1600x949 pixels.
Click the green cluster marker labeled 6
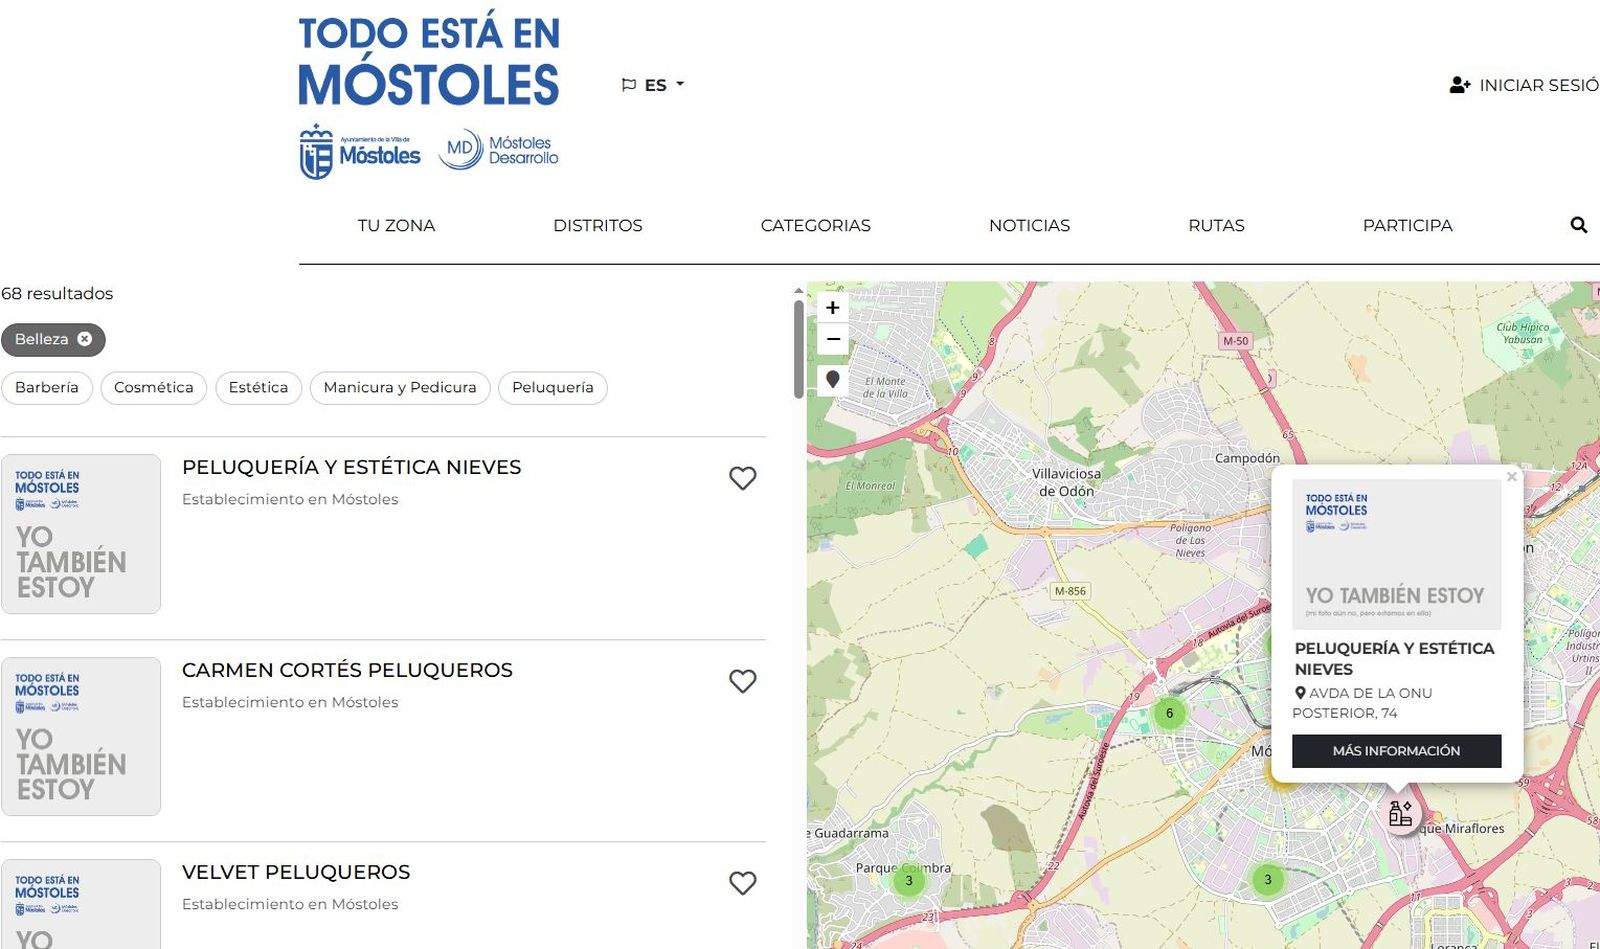[x=1169, y=713]
